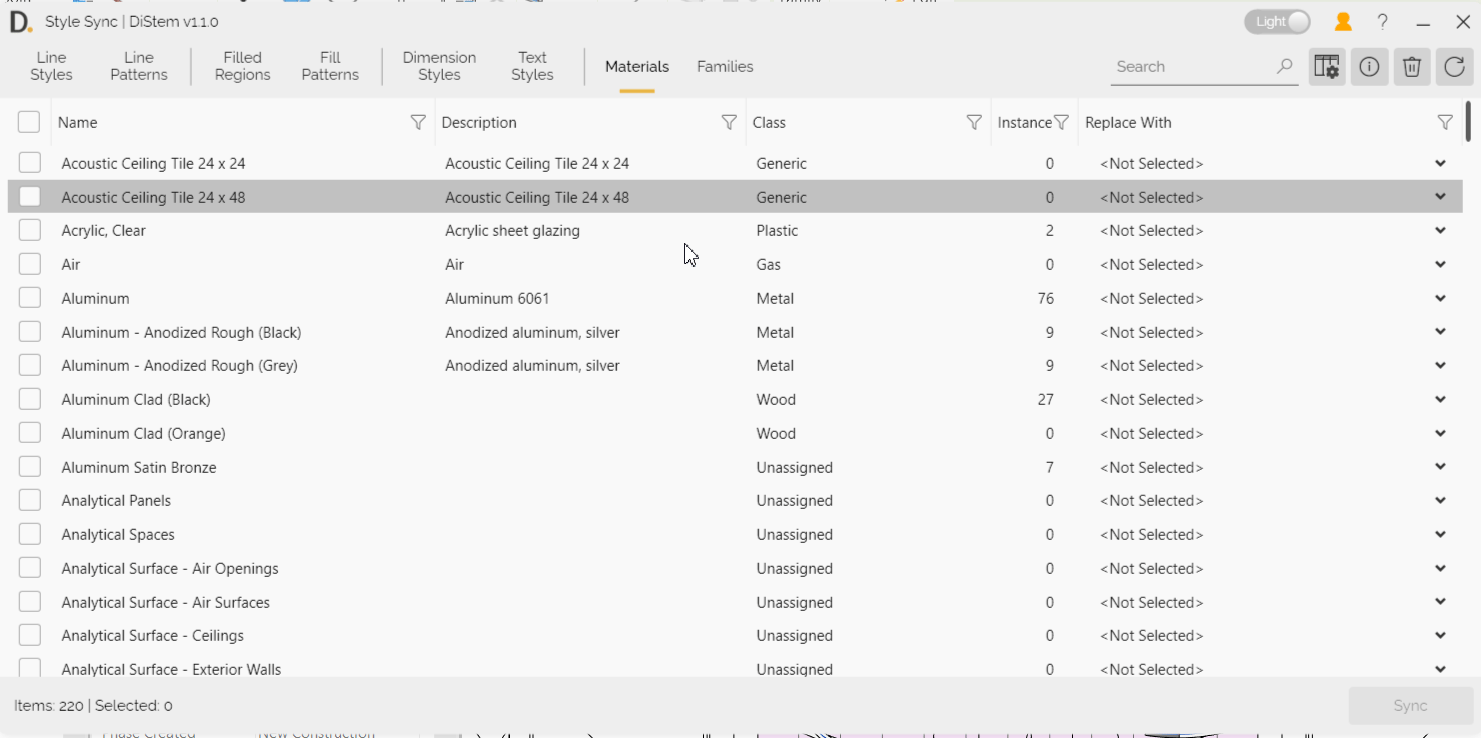Click the DiStem logo icon

pyautogui.click(x=20, y=22)
